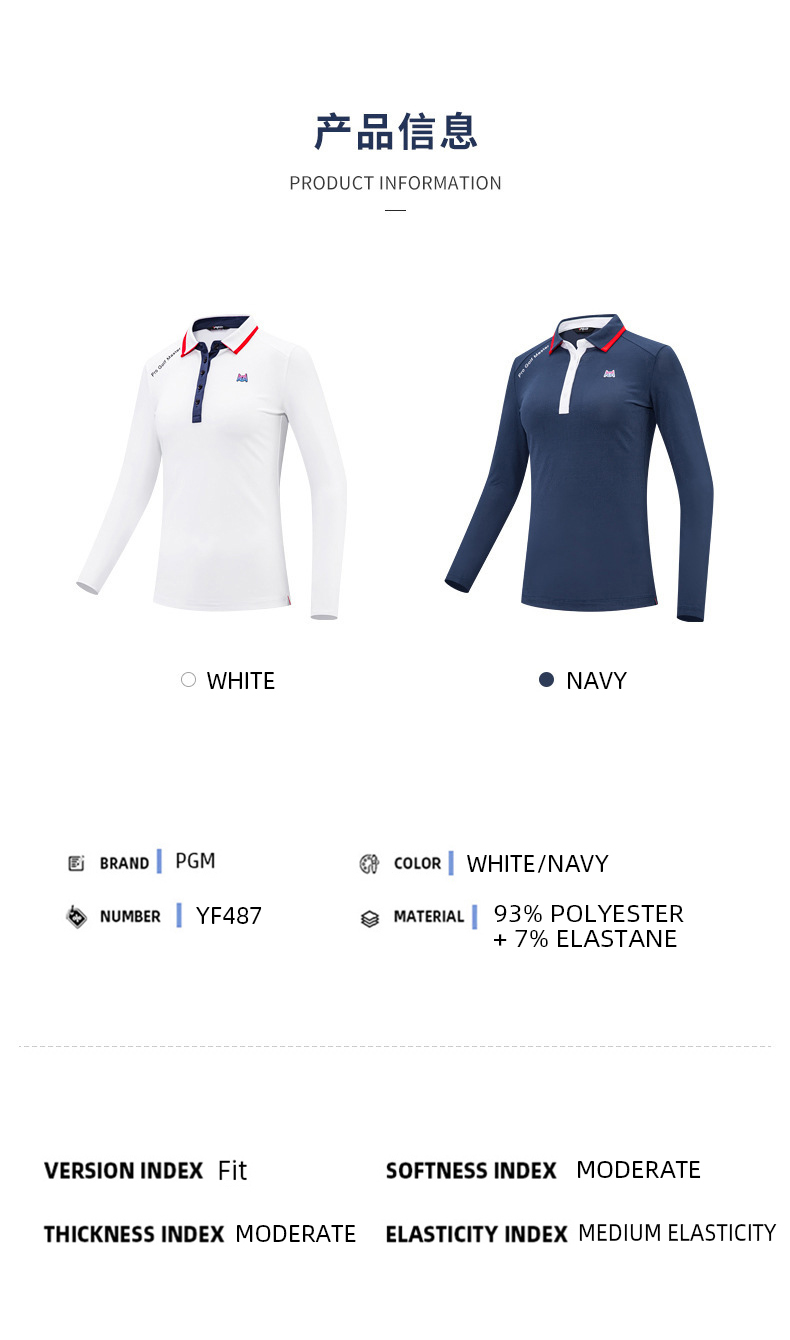Open the white polo shirt image

212,467
